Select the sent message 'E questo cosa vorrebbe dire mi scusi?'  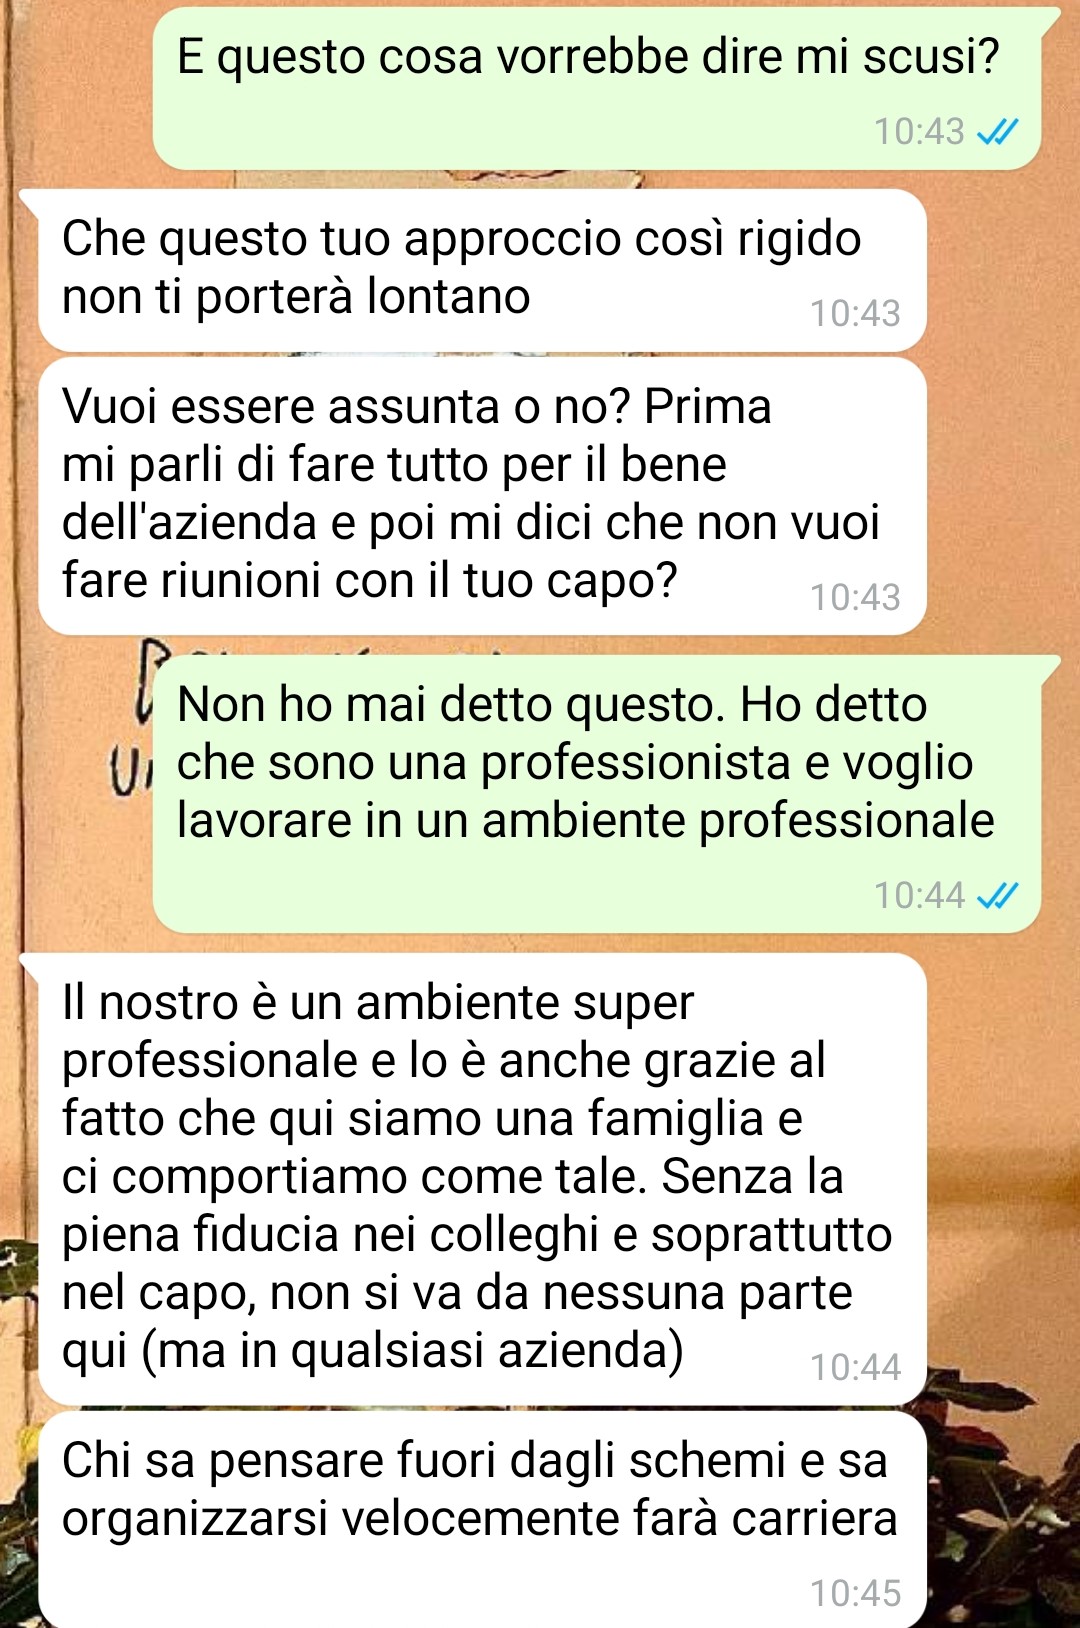tap(597, 89)
